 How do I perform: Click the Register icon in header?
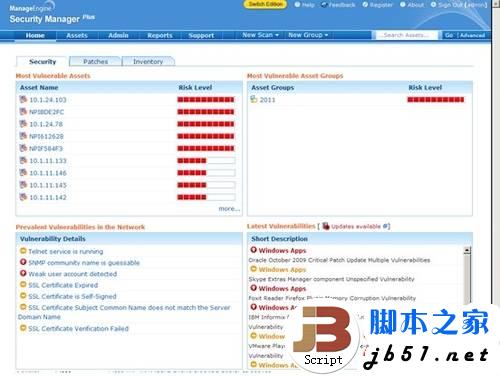point(365,5)
